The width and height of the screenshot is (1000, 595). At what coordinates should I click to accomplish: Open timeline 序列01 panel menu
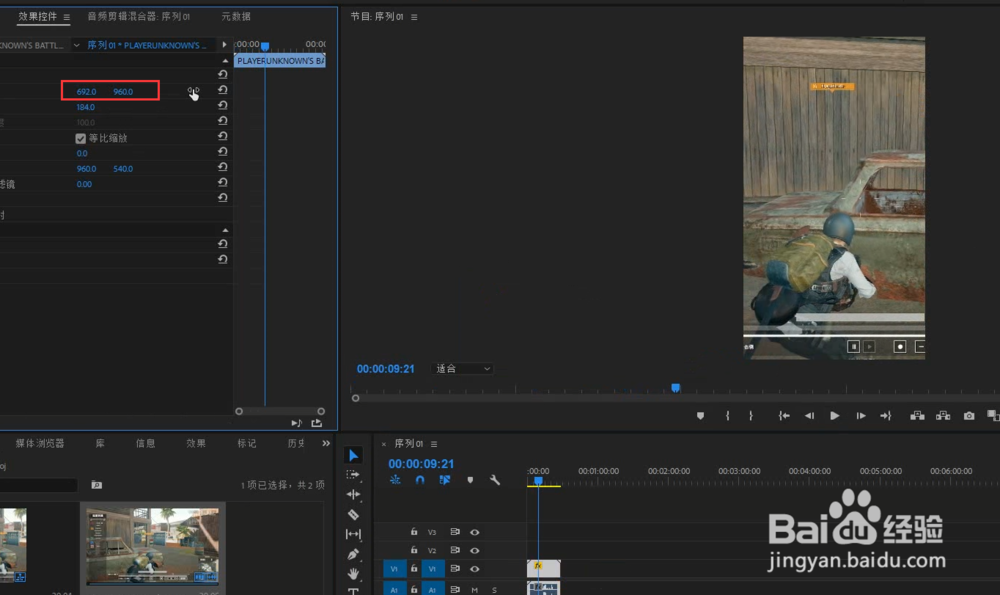click(434, 444)
